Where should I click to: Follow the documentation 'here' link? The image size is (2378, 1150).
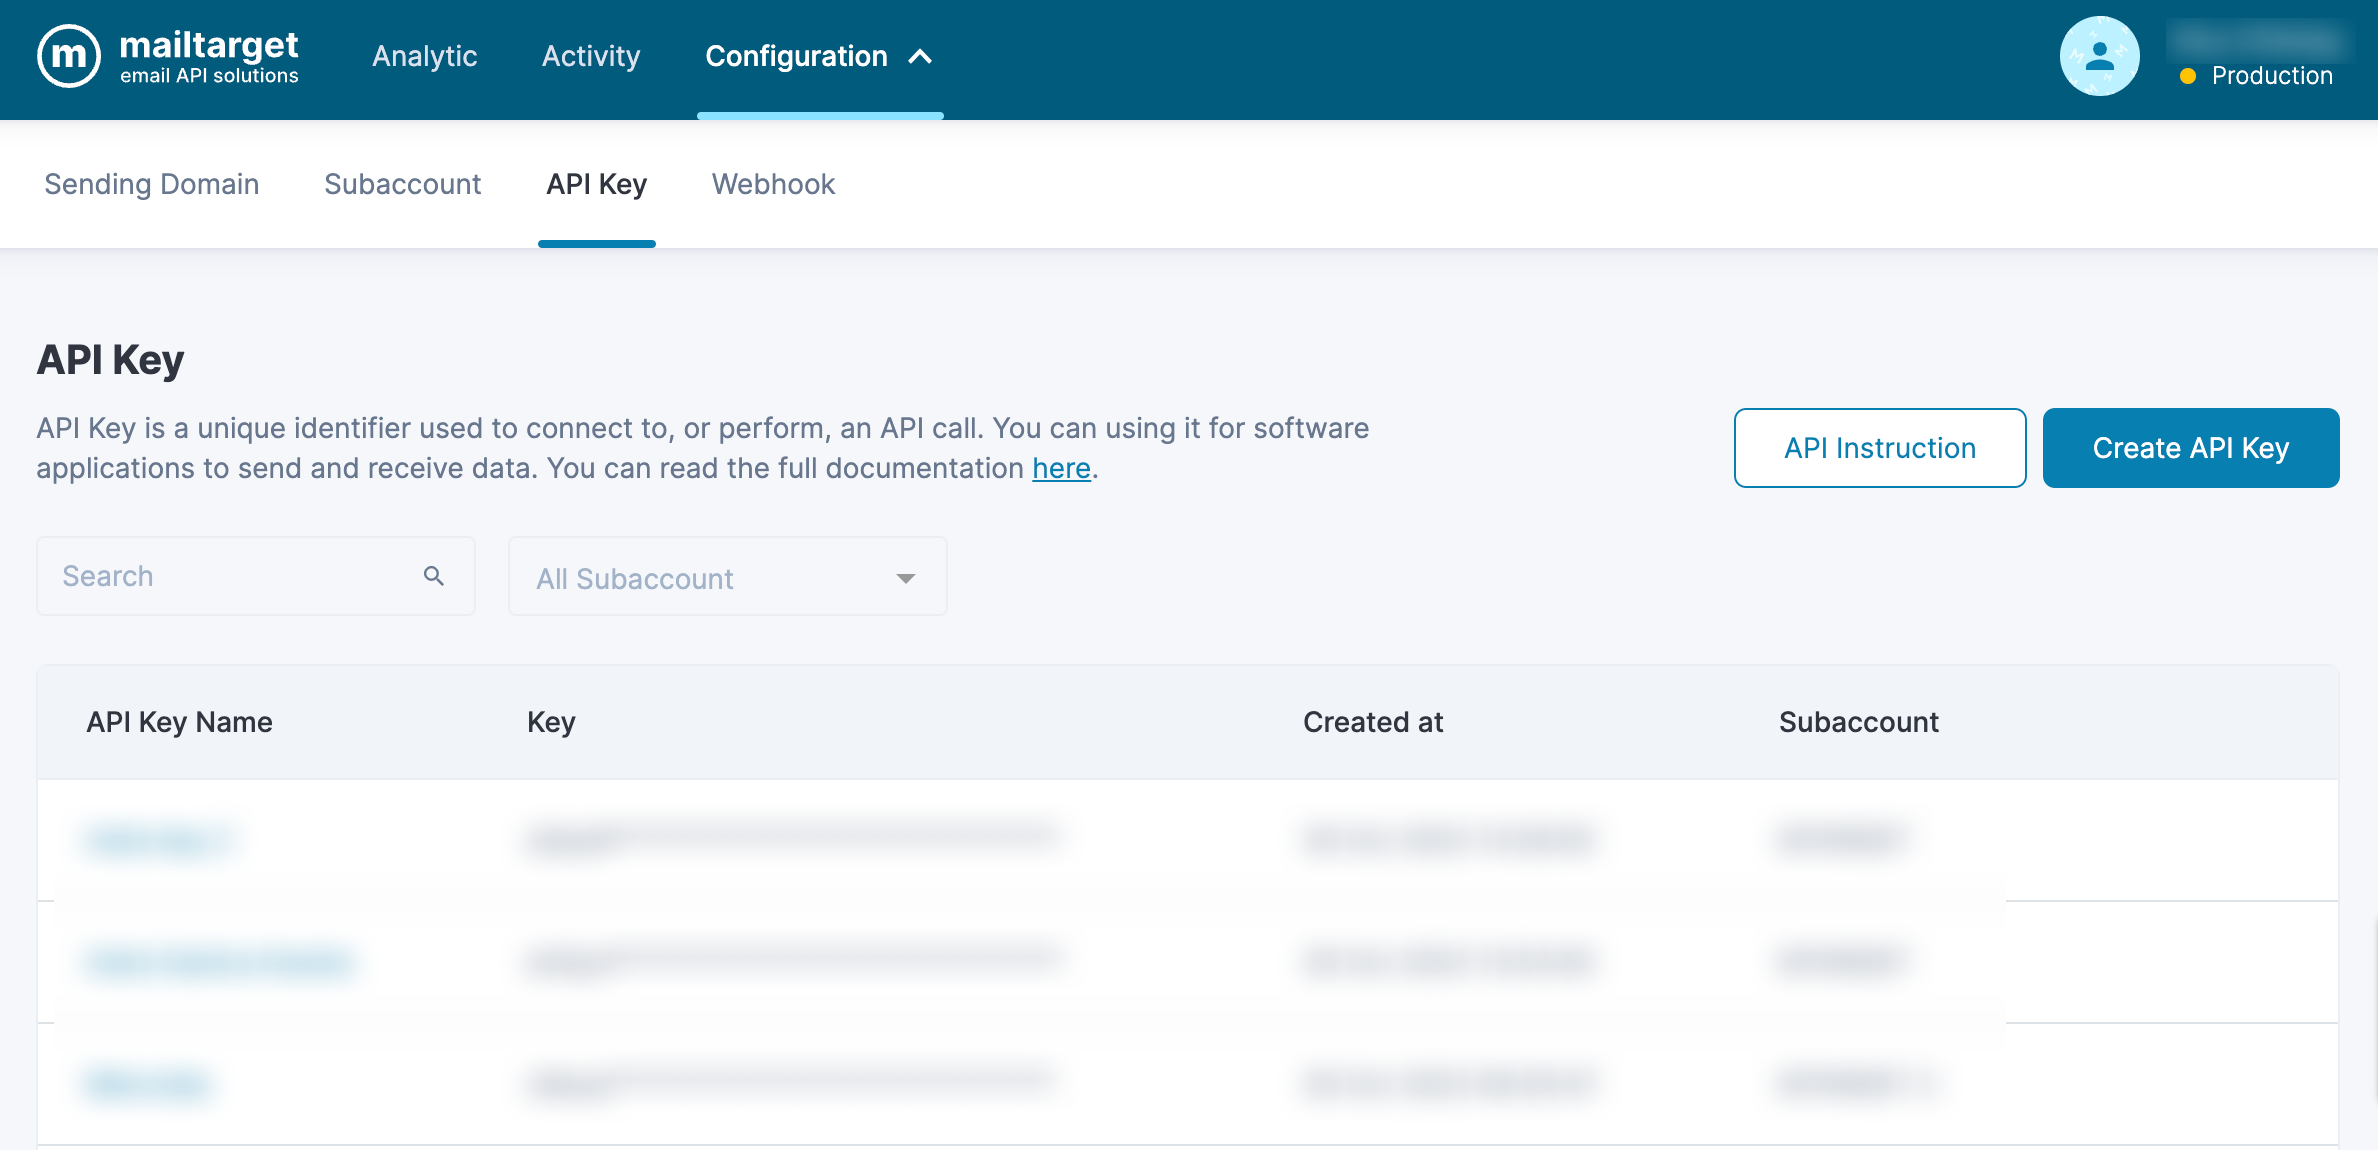[x=1061, y=468]
